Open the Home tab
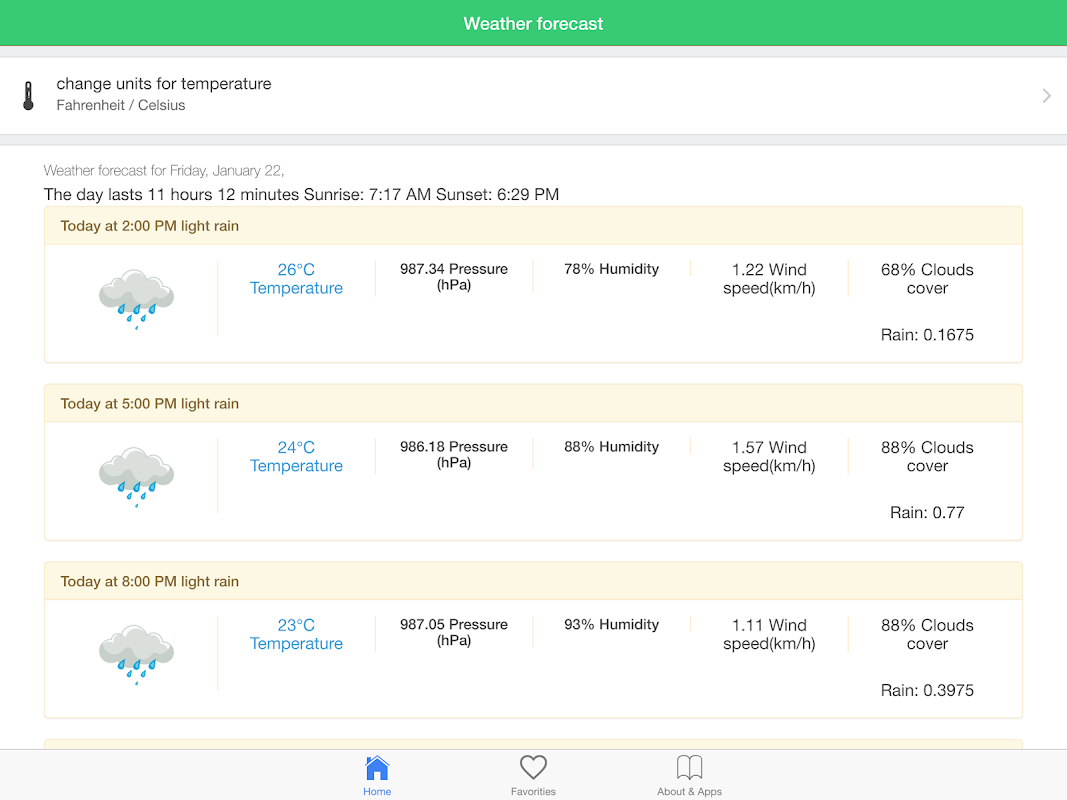Screen dimensions: 1067x800 377,775
